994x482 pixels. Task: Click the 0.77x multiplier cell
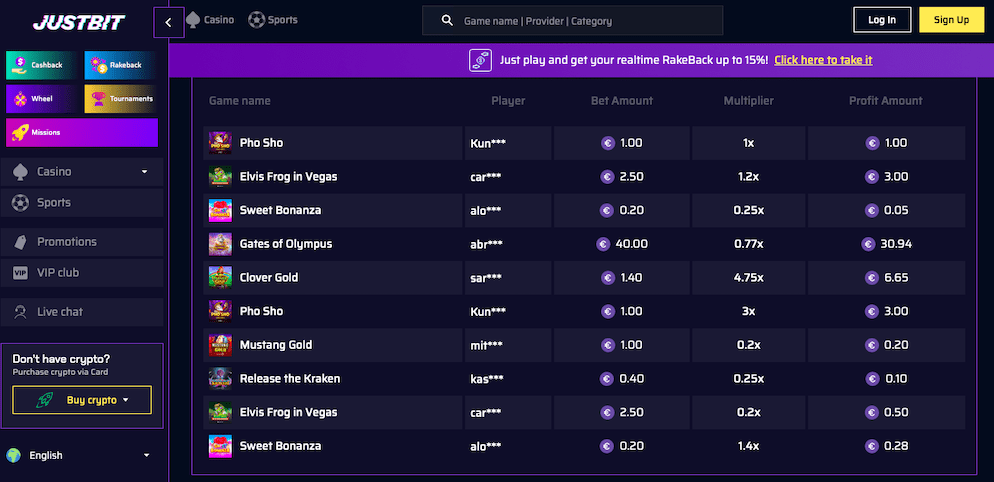point(749,244)
